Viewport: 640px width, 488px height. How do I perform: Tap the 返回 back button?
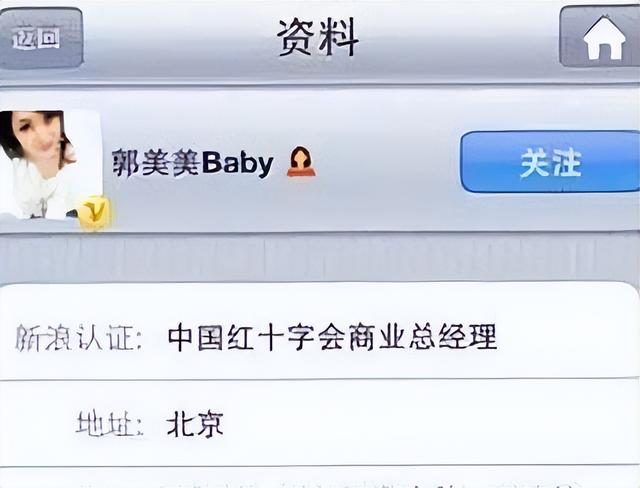coord(41,38)
